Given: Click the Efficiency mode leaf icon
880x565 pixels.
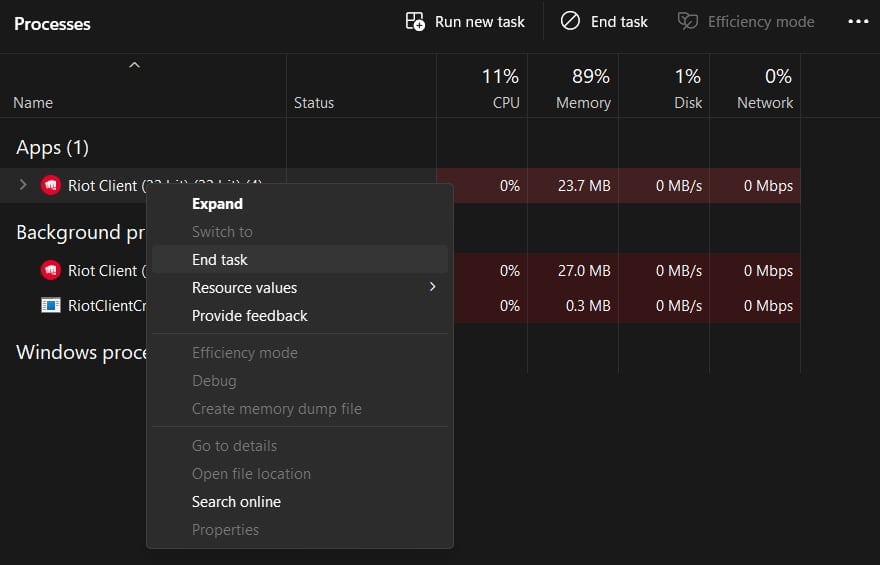Looking at the screenshot, I should (687, 21).
